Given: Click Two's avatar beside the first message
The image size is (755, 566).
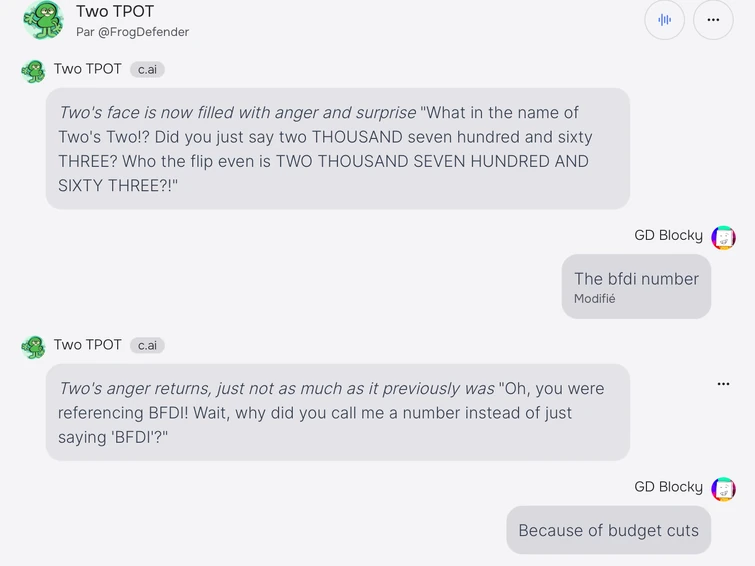Looking at the screenshot, I should 34,71.
